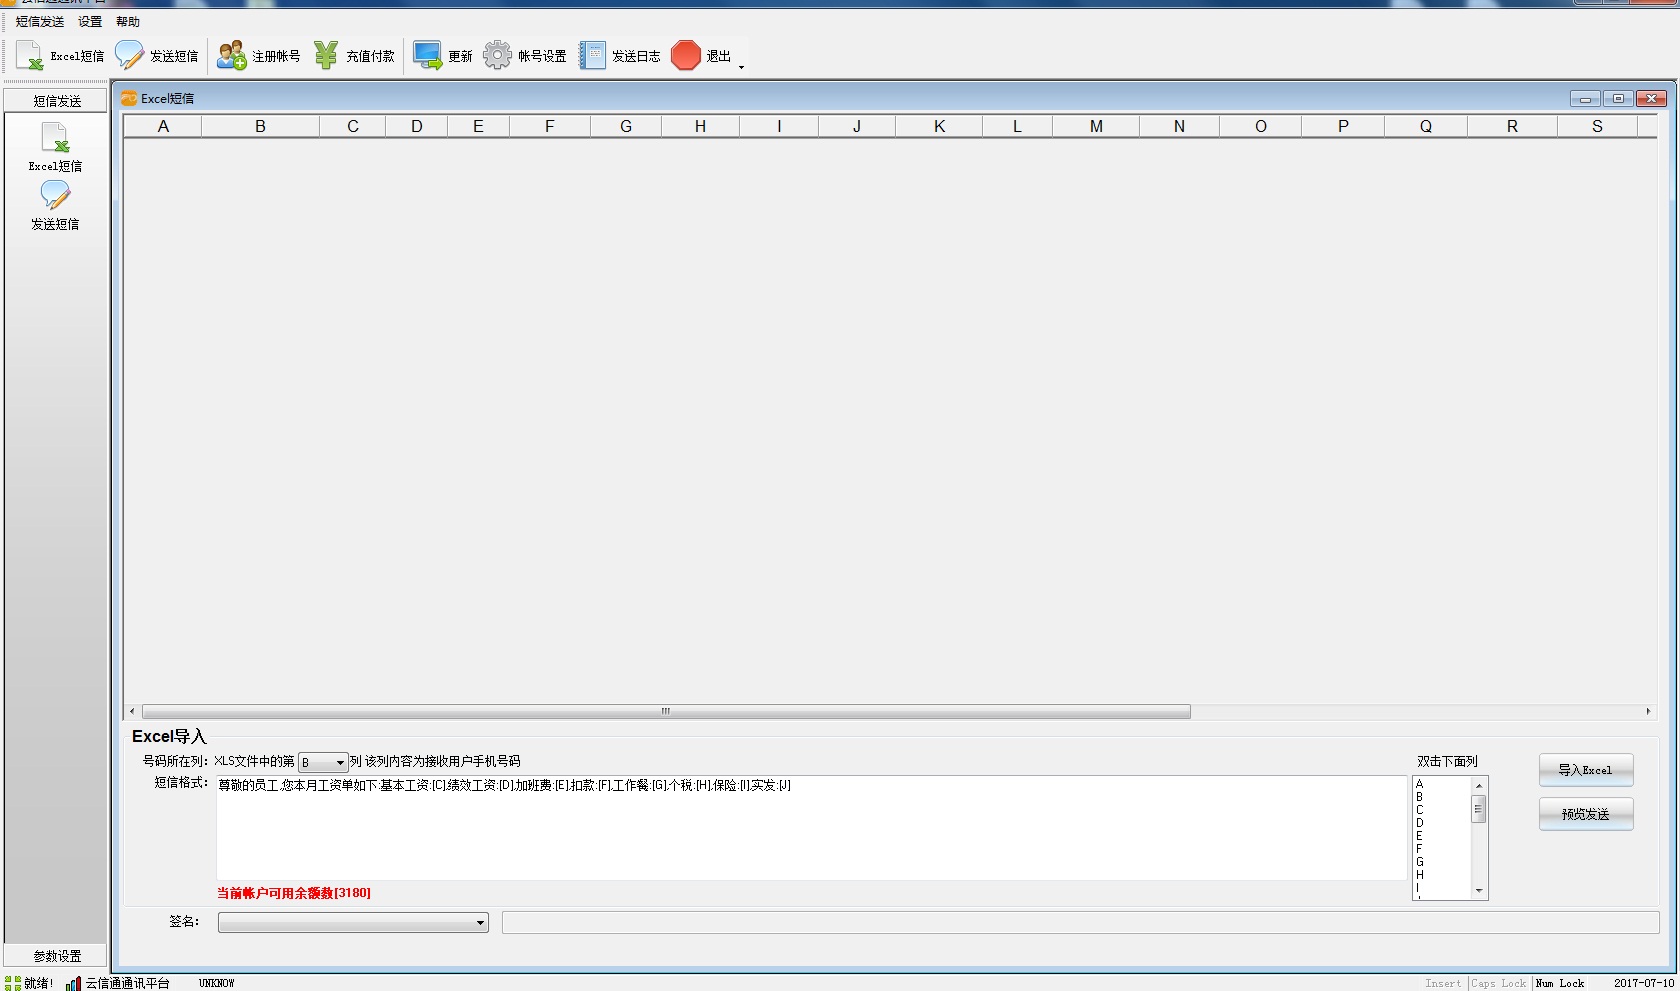1680x991 pixels.
Task: Click column header B in the grid
Action: coord(260,126)
